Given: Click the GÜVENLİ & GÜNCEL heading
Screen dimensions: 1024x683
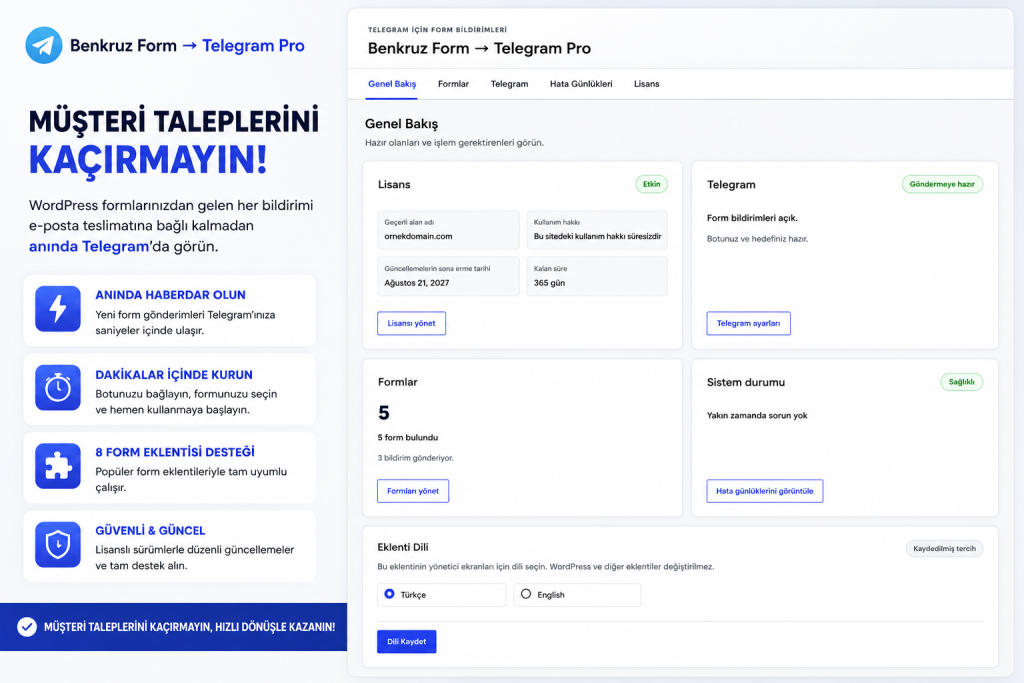Looking at the screenshot, I should 150,530.
